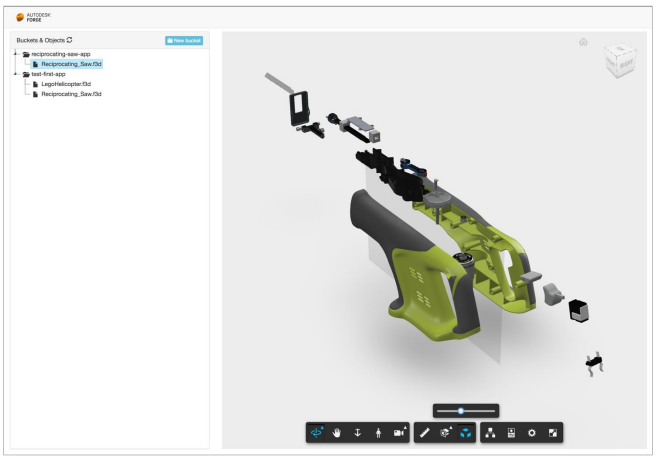The width and height of the screenshot is (659, 459).
Task: Select the Measure ruler tool
Action: (x=424, y=433)
